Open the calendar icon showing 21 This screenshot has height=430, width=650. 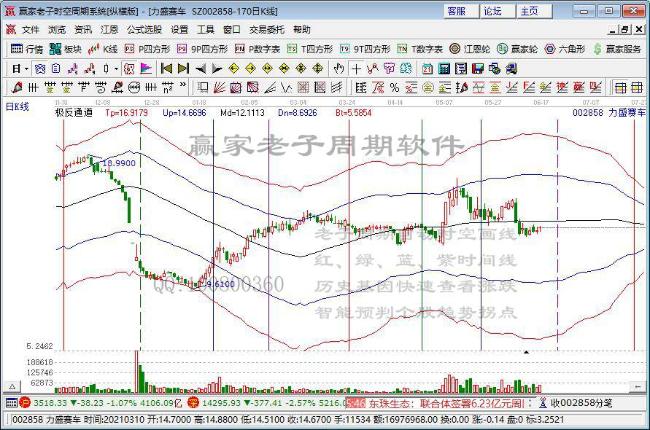[x=427, y=68]
